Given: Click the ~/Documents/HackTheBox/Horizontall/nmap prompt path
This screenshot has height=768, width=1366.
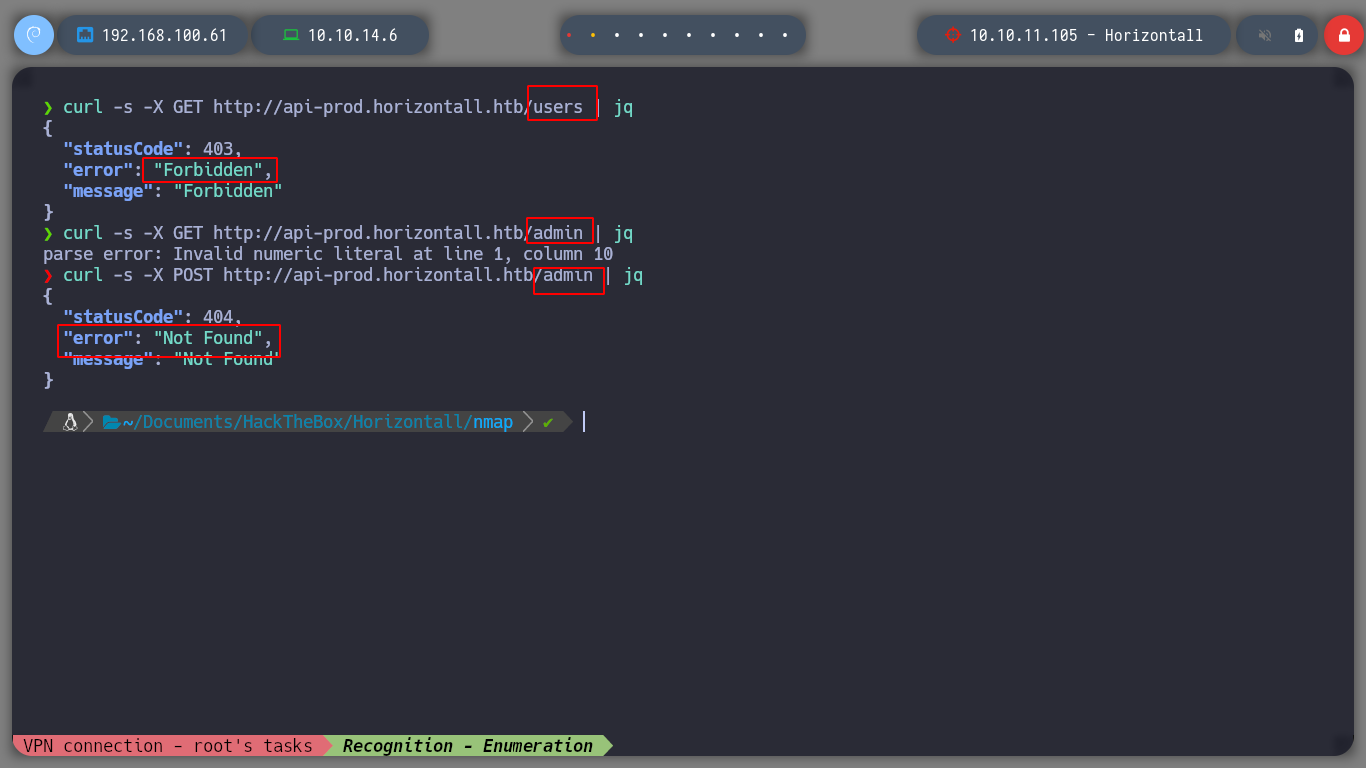Looking at the screenshot, I should 318,422.
